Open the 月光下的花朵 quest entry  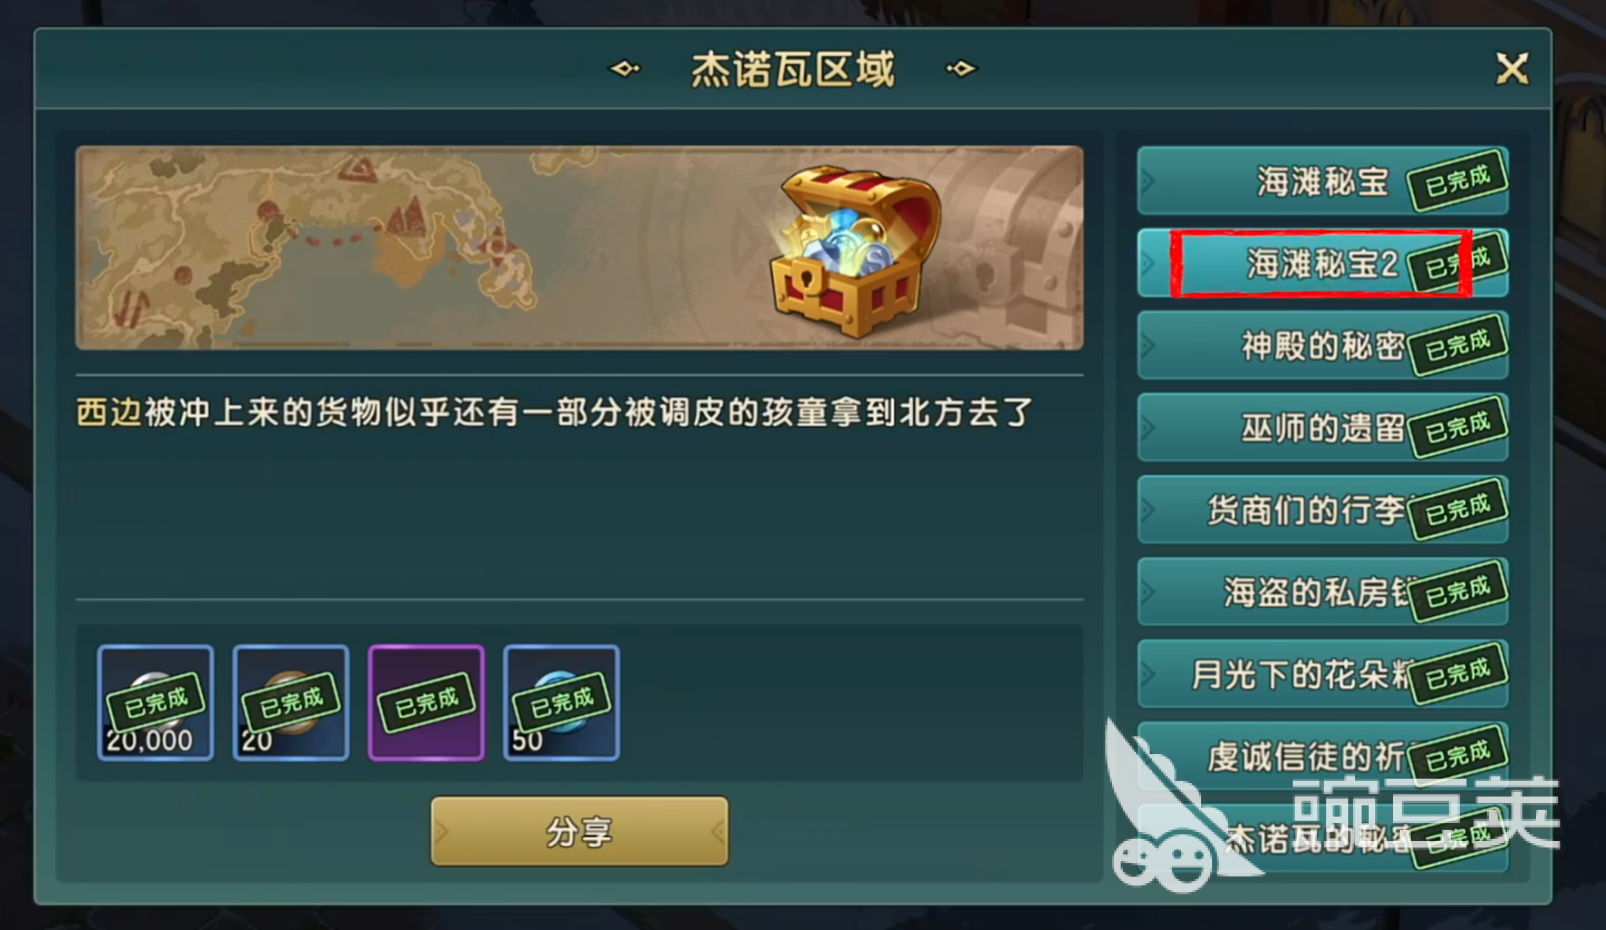pyautogui.click(x=1322, y=674)
